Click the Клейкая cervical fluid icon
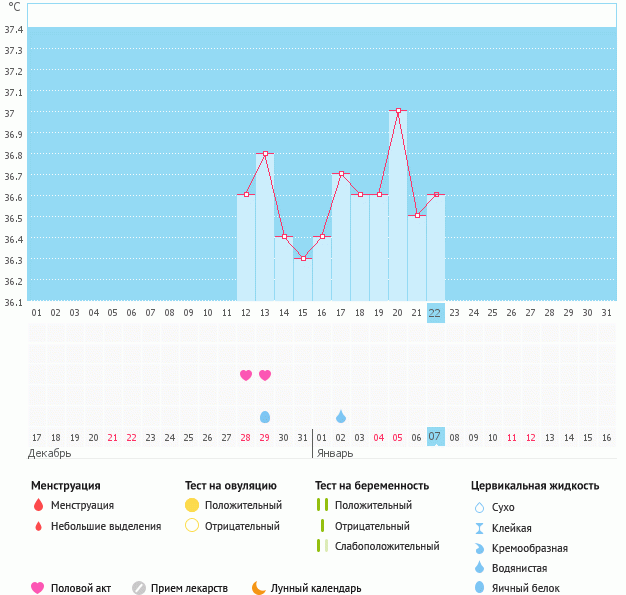 pyautogui.click(x=480, y=528)
